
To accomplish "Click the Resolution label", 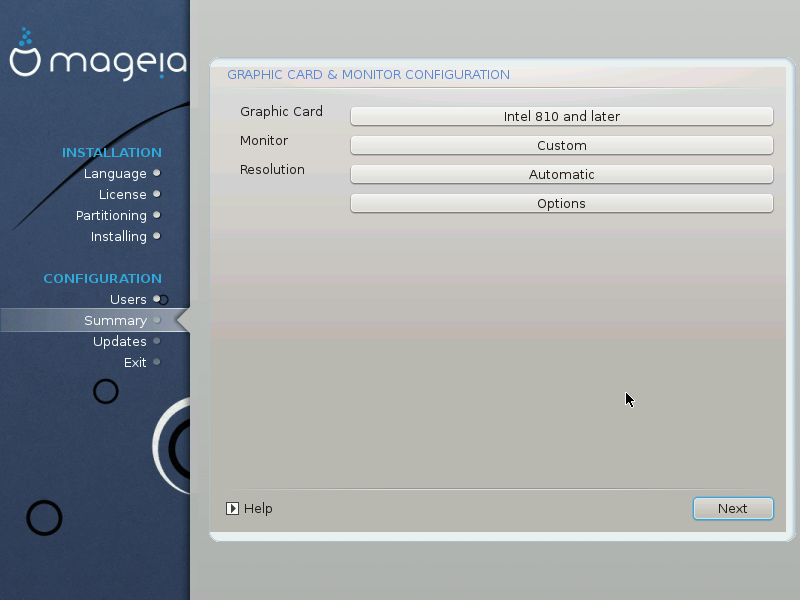I will pos(272,169).
